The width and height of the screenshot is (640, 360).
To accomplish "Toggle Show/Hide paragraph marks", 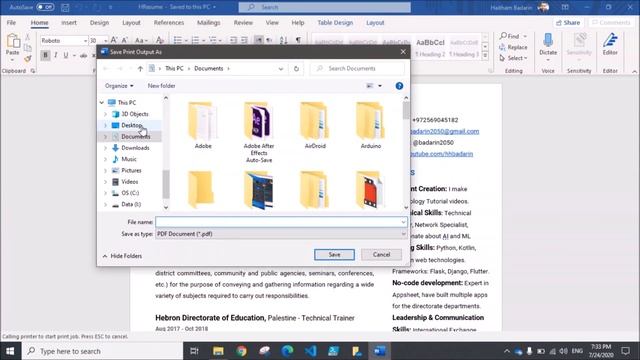I will tap(298, 40).
